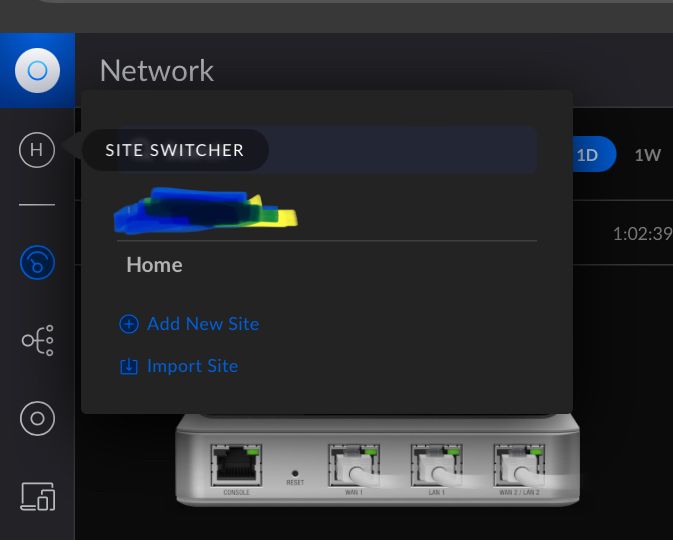The height and width of the screenshot is (540, 673).
Task: Click the CONSOLE port on the gateway image
Action: click(x=236, y=465)
